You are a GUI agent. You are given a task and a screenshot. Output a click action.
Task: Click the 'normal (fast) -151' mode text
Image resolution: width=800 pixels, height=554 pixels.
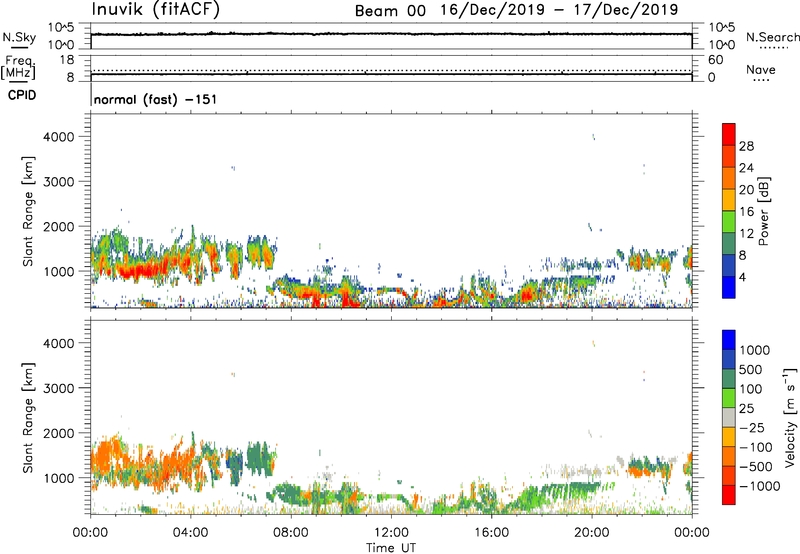click(155, 99)
